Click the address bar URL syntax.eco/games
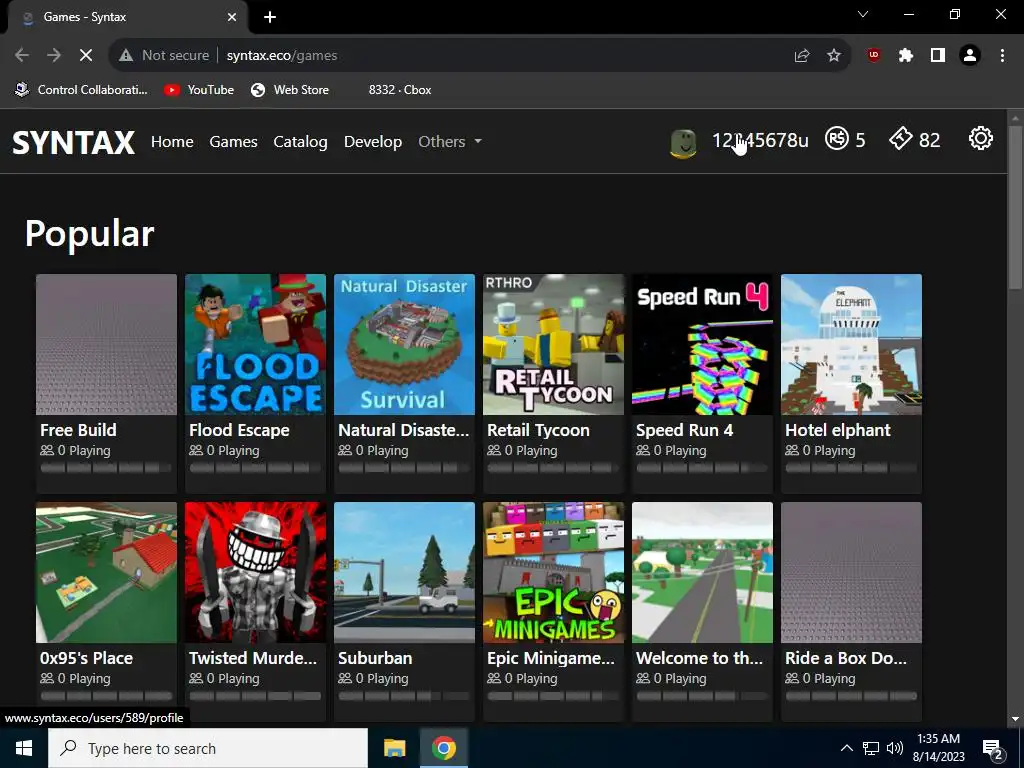The height and width of the screenshot is (768, 1024). tap(281, 56)
